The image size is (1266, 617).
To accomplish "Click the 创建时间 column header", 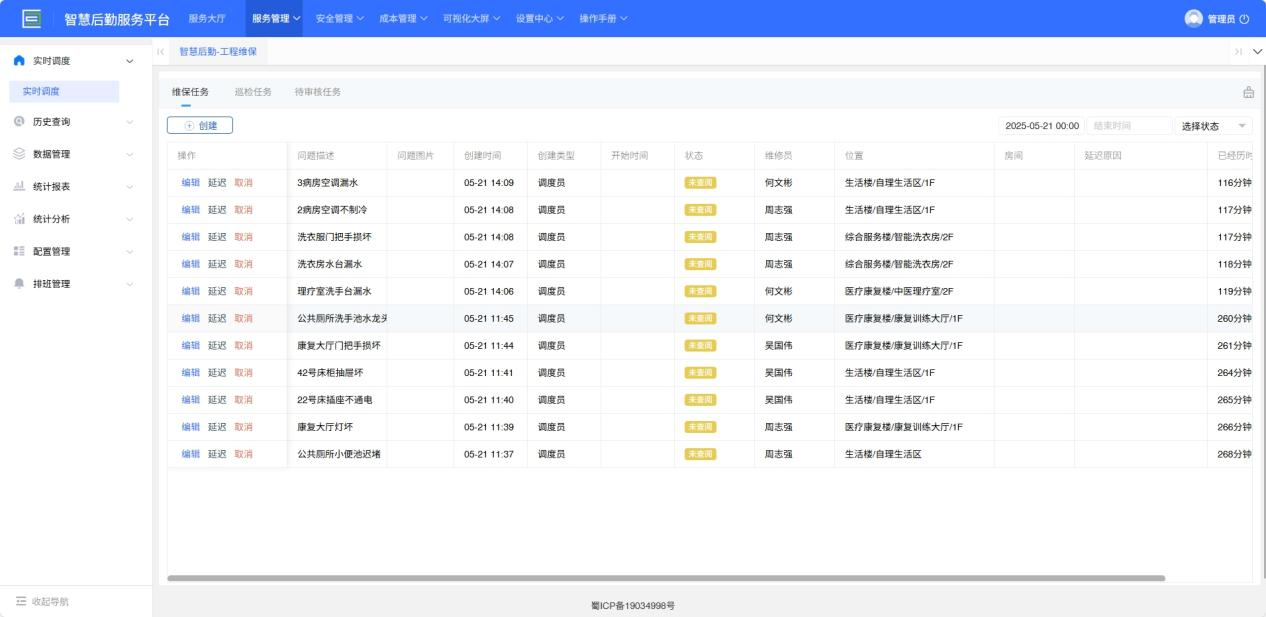I will pos(483,156).
